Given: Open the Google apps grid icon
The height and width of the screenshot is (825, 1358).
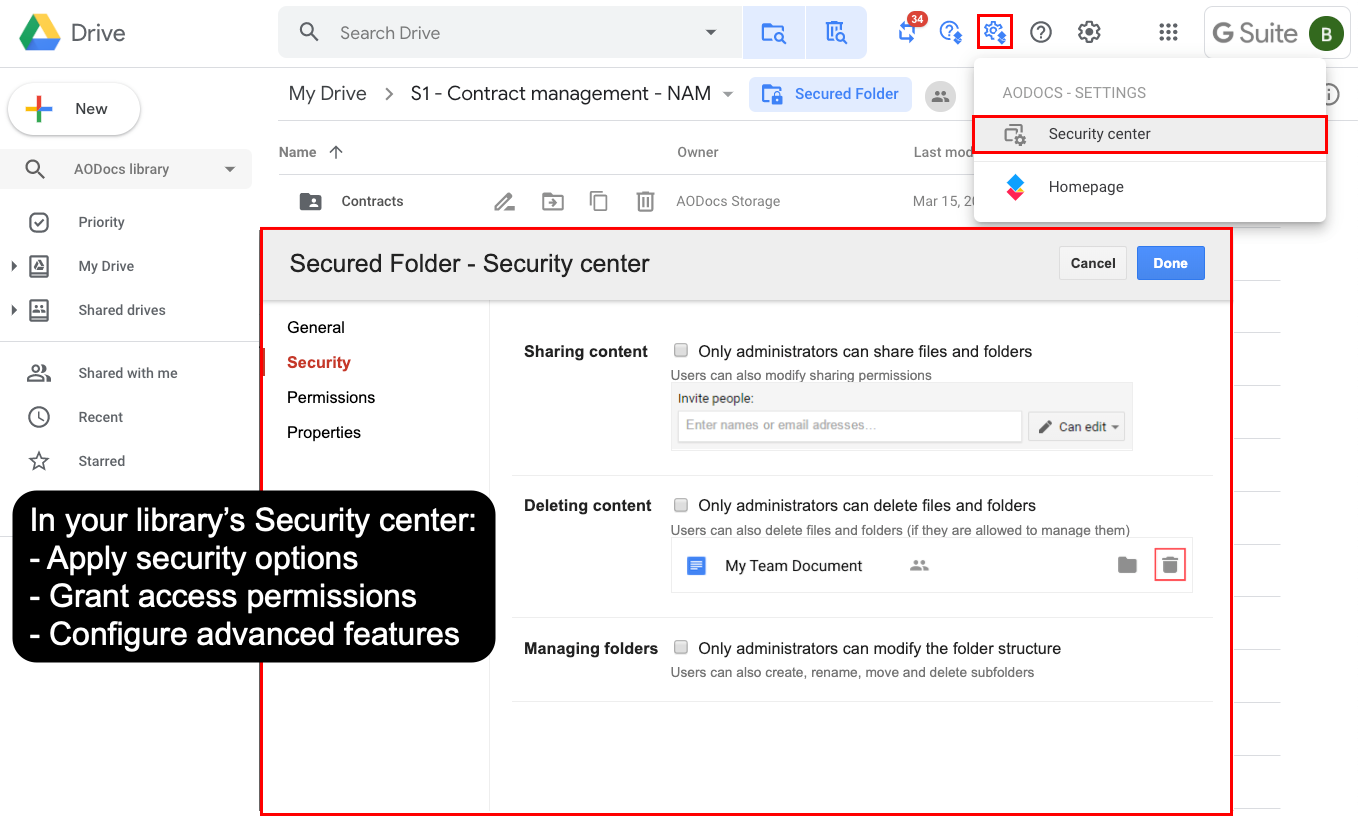Looking at the screenshot, I should pos(1168,33).
